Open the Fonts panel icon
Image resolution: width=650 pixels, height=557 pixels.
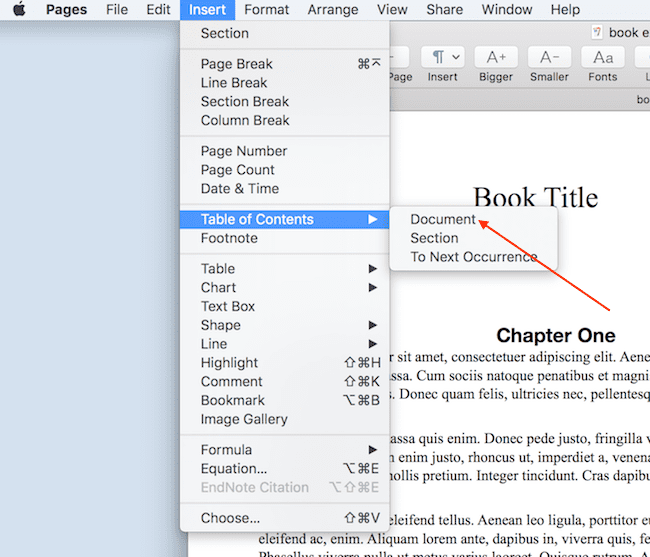[x=602, y=58]
